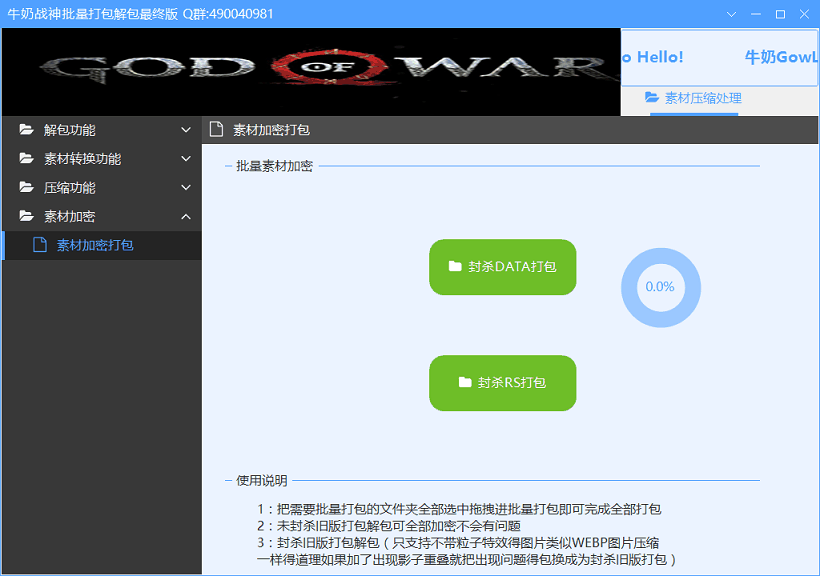Click the 牛奶GowL text in the top banner
This screenshot has height=576, width=820.
pos(781,57)
